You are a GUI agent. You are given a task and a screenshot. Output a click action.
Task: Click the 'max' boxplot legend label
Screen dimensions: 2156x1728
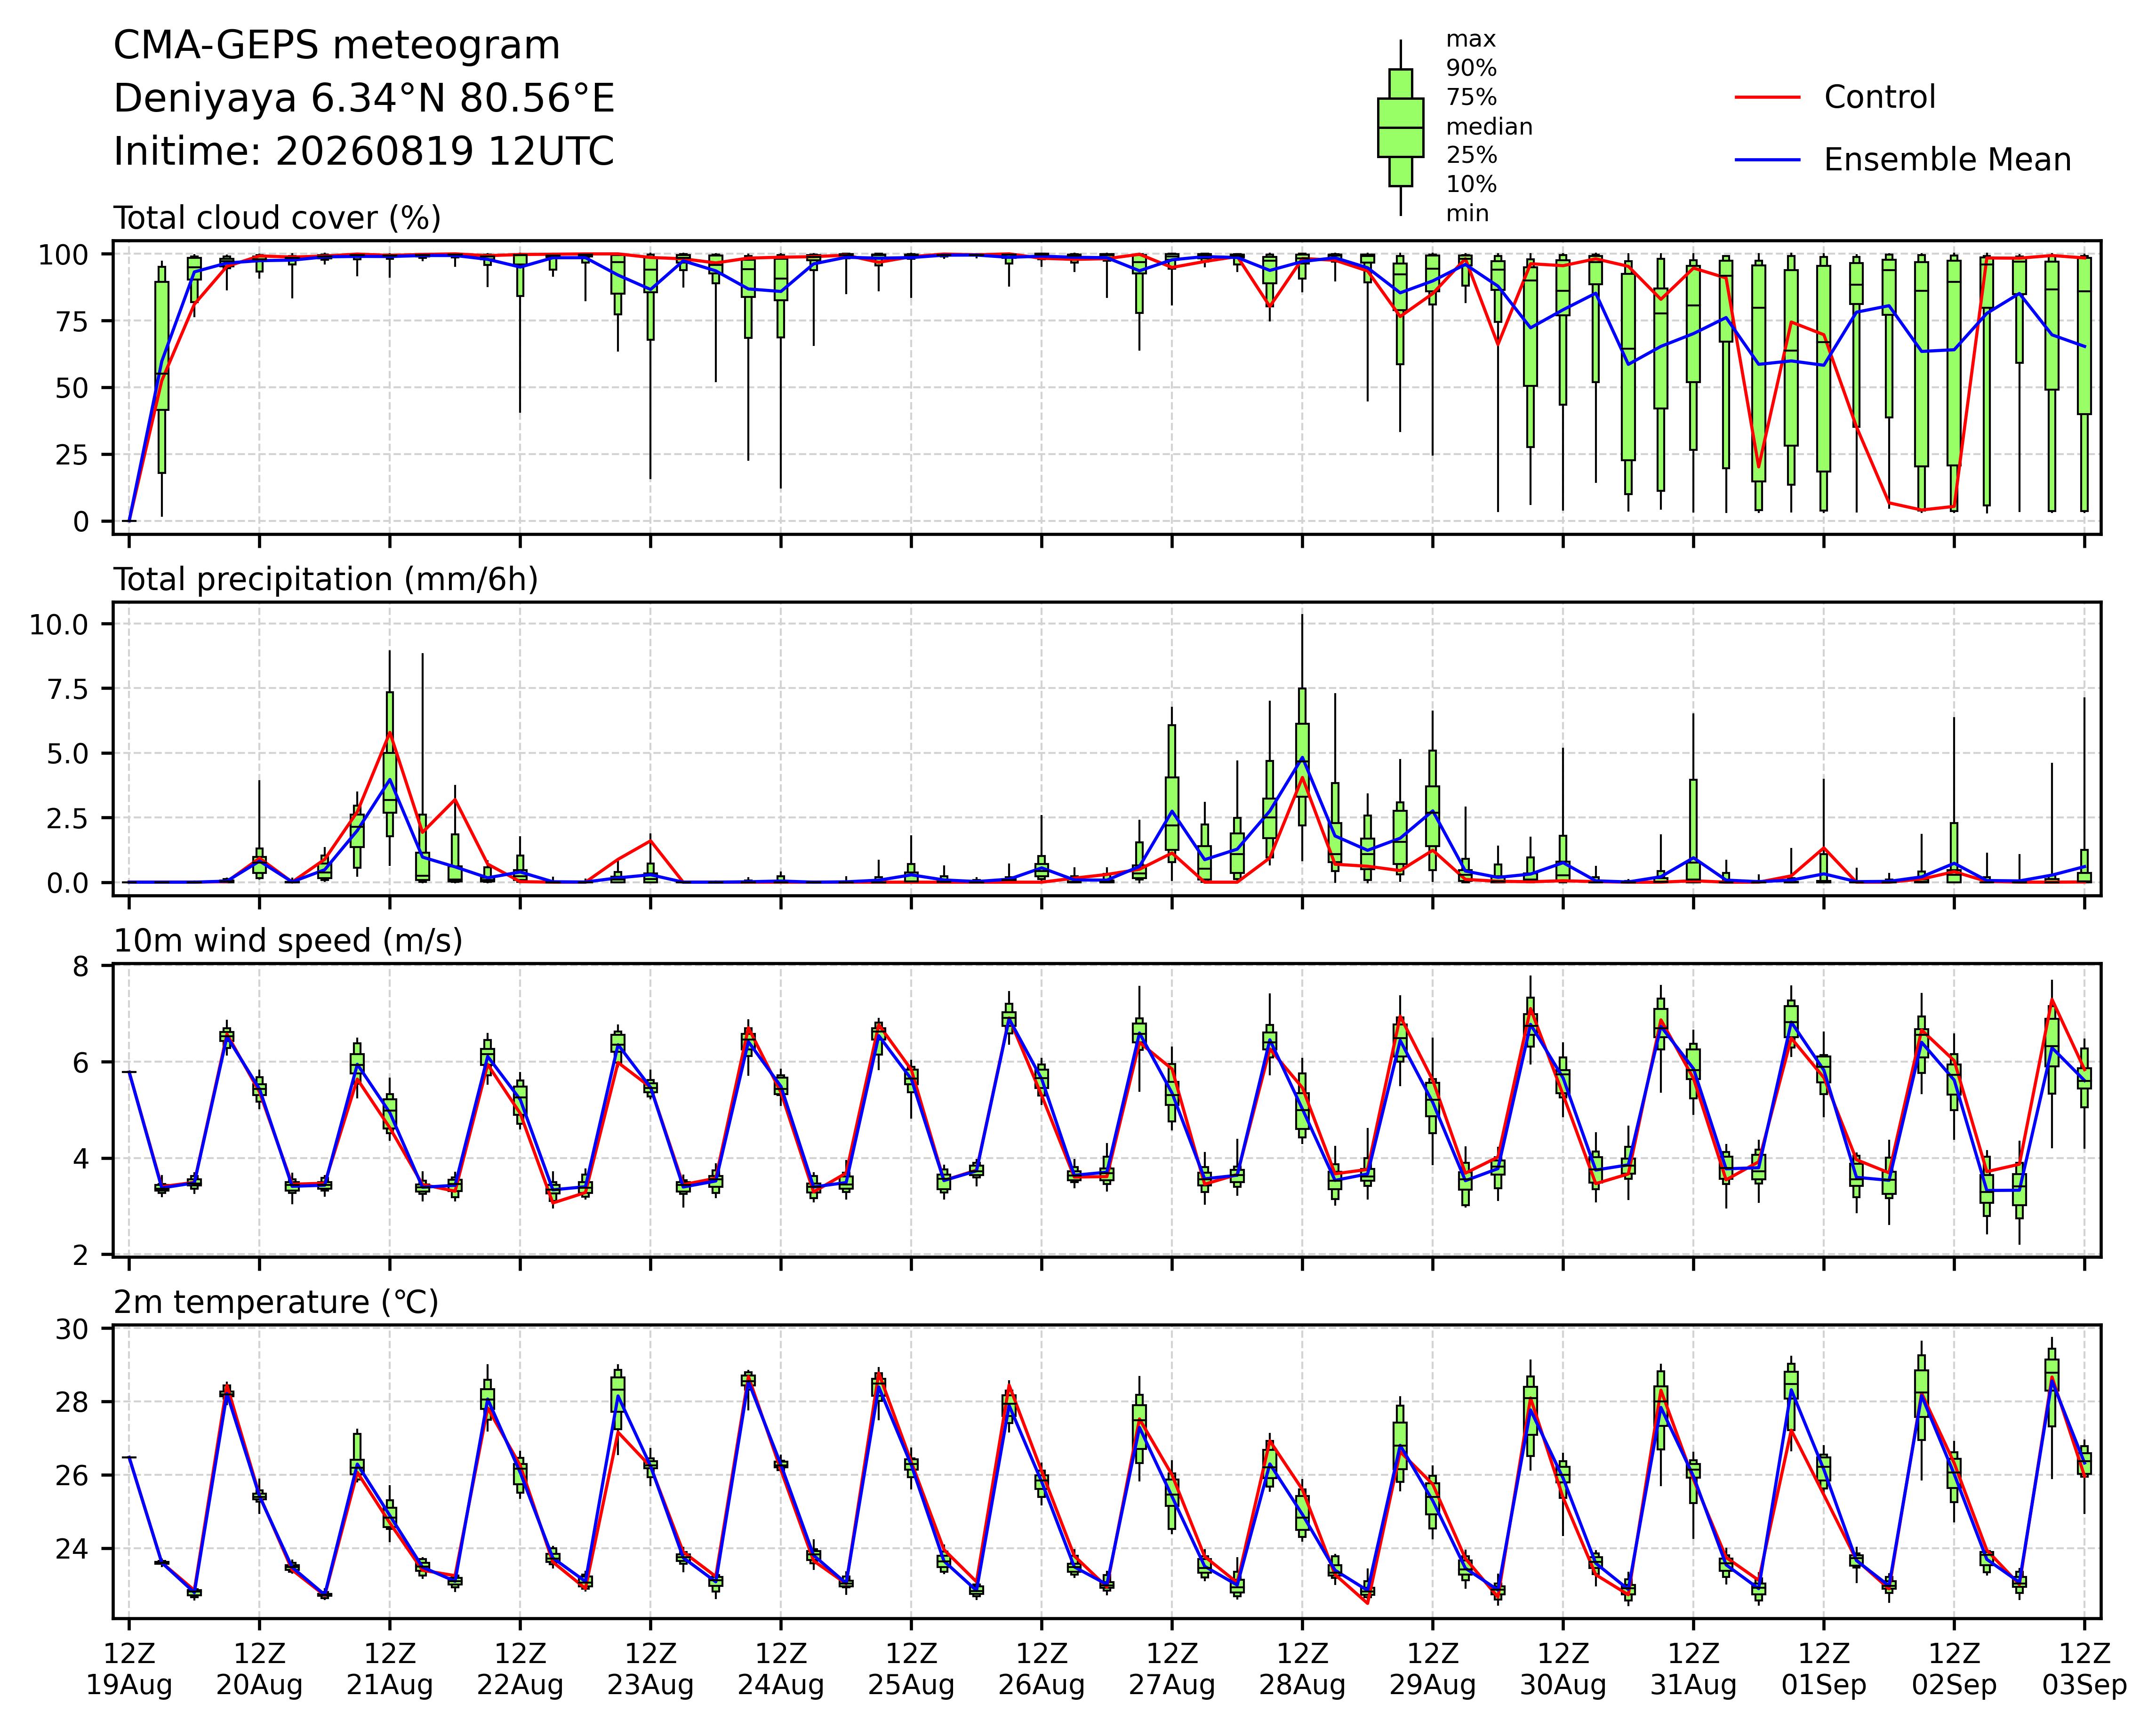click(x=1471, y=40)
